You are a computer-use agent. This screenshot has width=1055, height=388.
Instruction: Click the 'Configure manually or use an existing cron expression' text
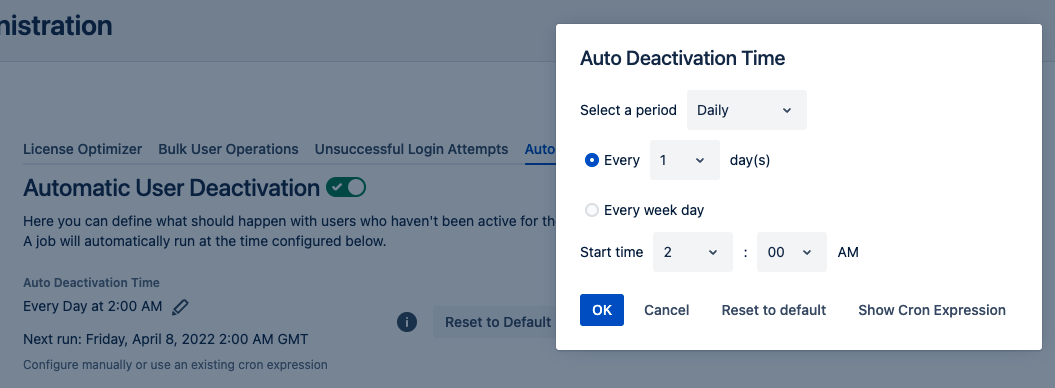pyautogui.click(x=175, y=365)
